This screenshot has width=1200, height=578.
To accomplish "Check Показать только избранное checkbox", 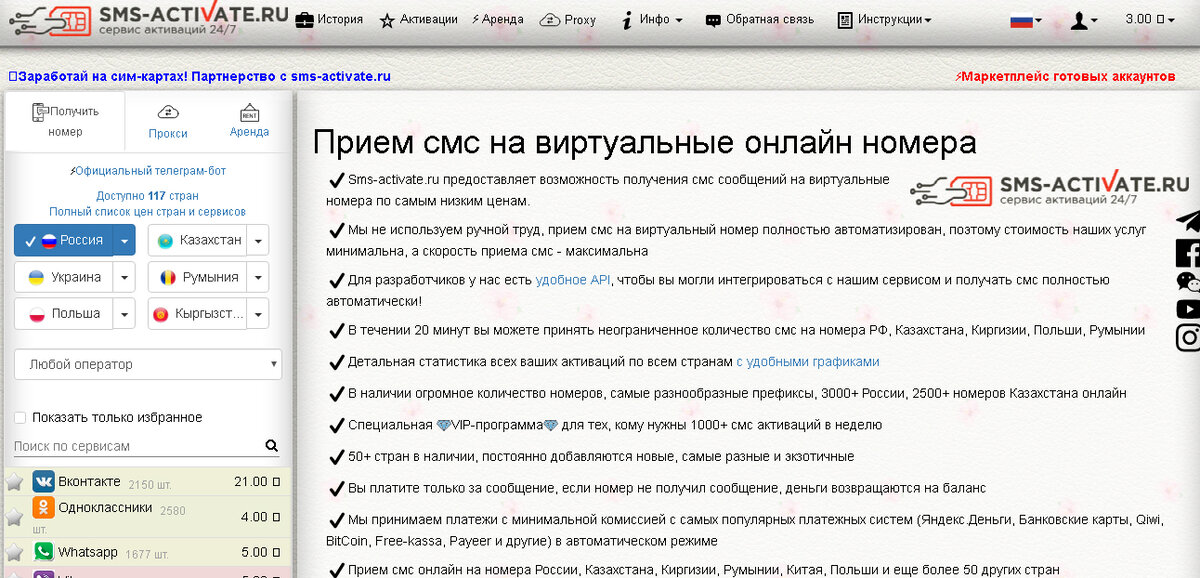I will point(20,417).
